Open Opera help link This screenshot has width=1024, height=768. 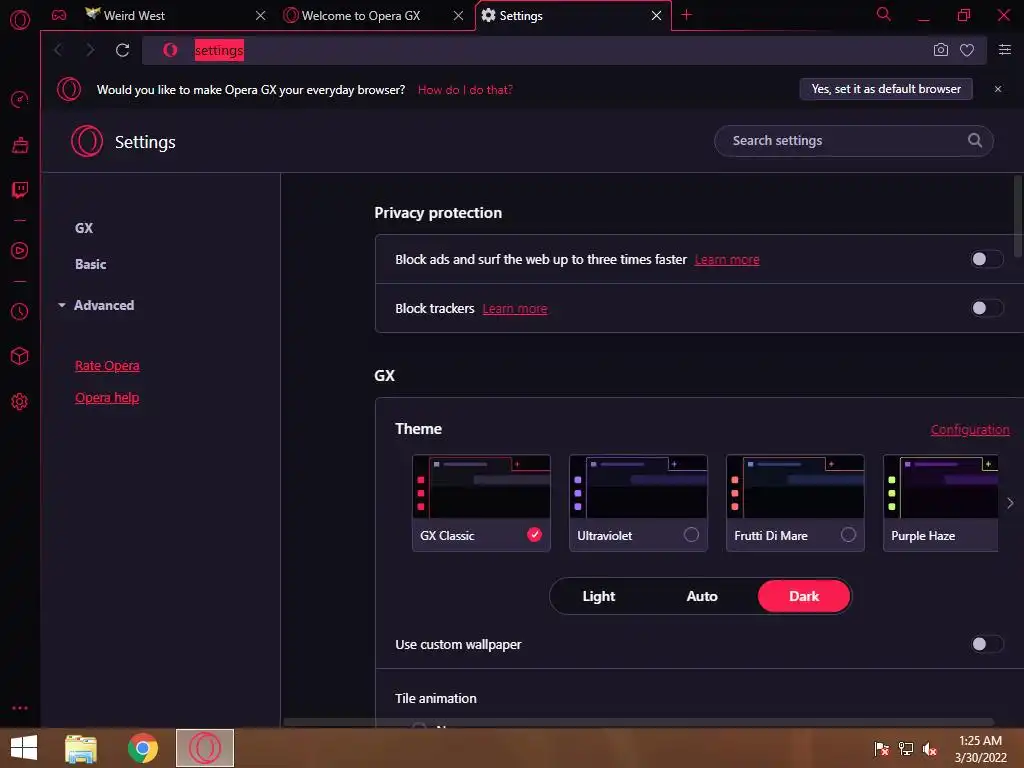tap(107, 398)
